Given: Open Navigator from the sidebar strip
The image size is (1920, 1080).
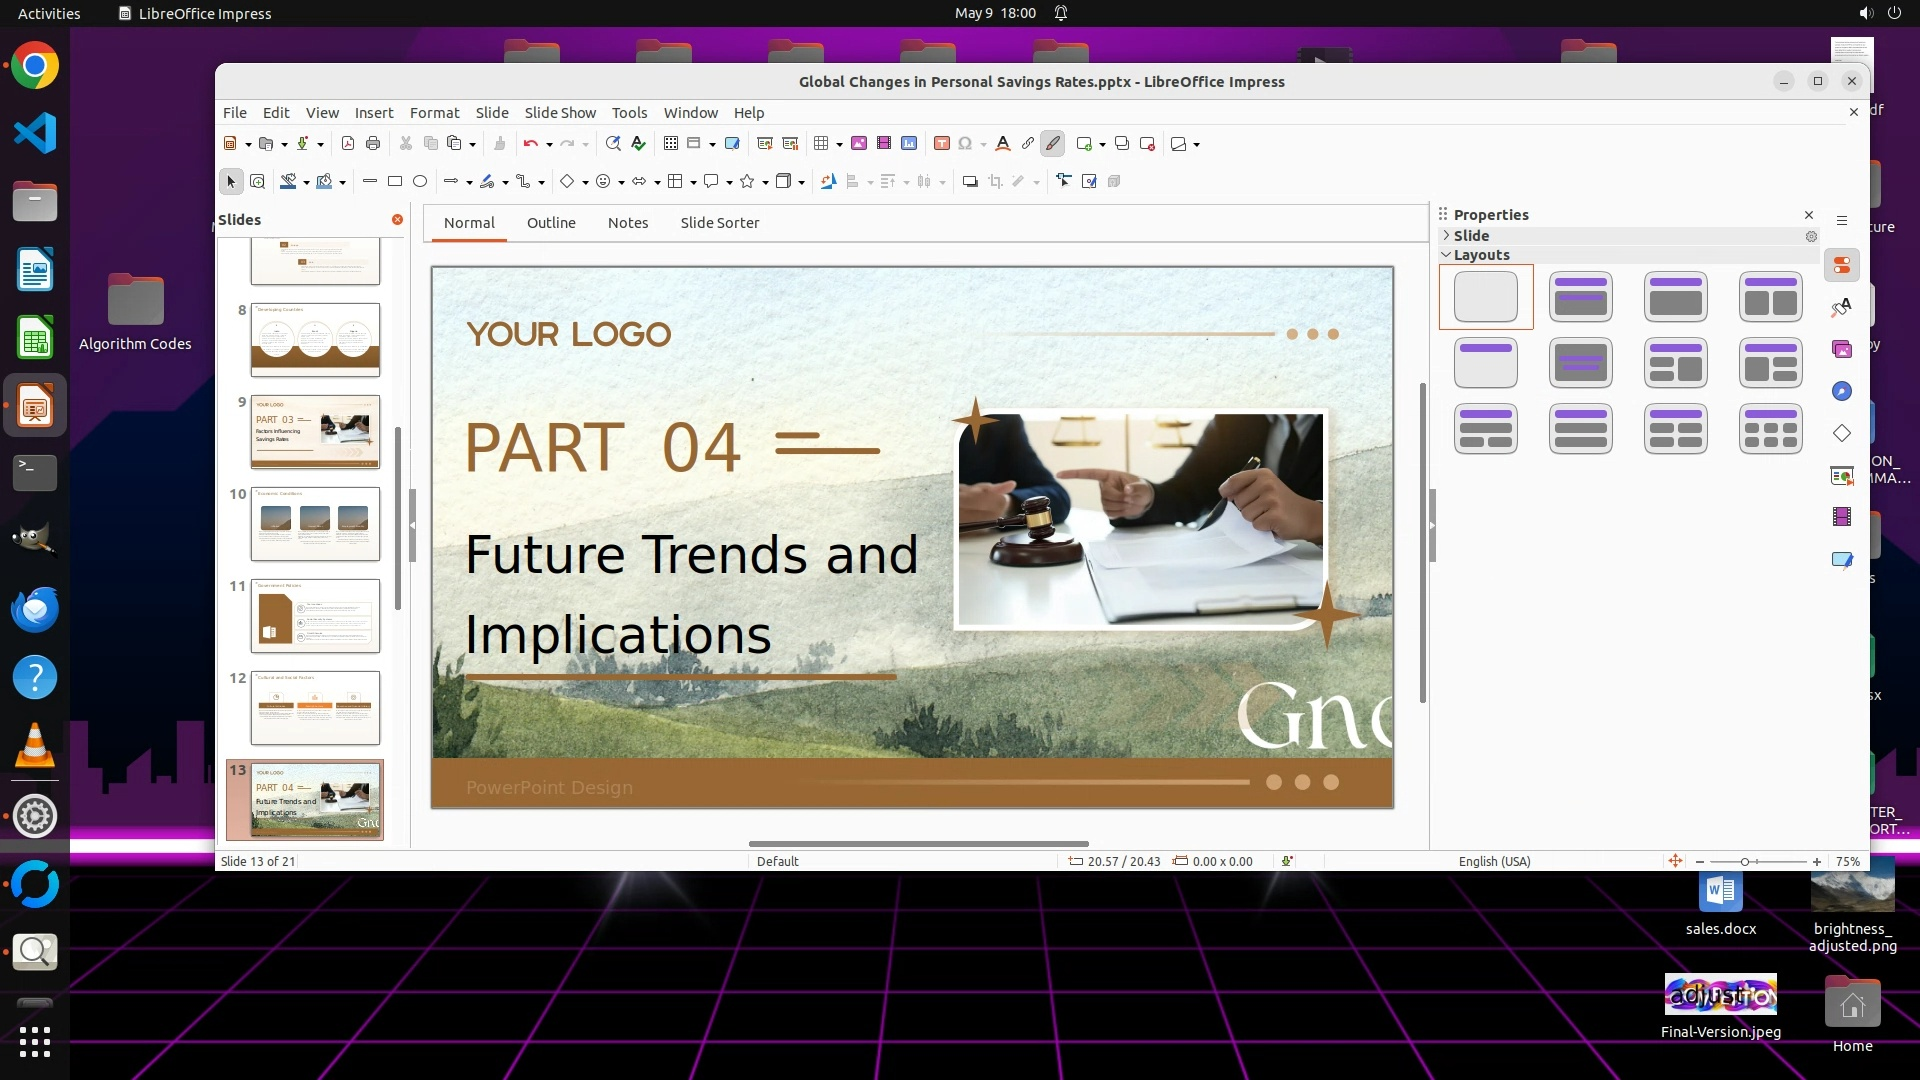Looking at the screenshot, I should click(x=1842, y=391).
